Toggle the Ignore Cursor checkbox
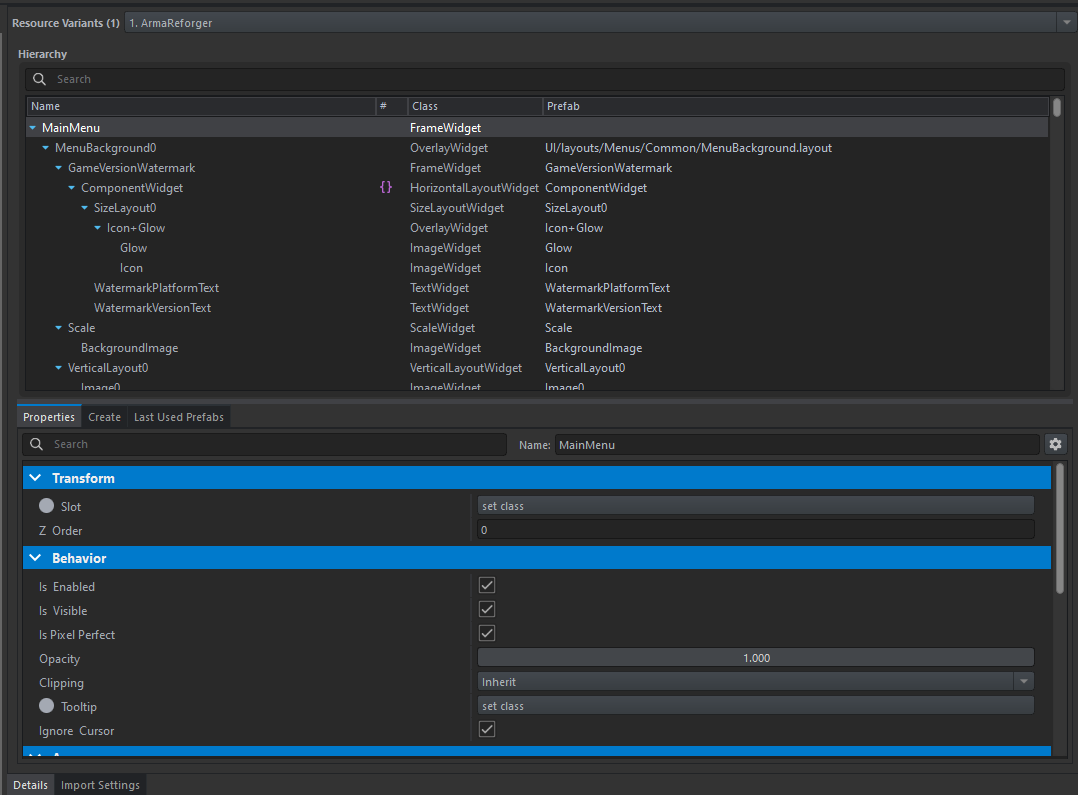The image size is (1078, 795). [x=487, y=729]
